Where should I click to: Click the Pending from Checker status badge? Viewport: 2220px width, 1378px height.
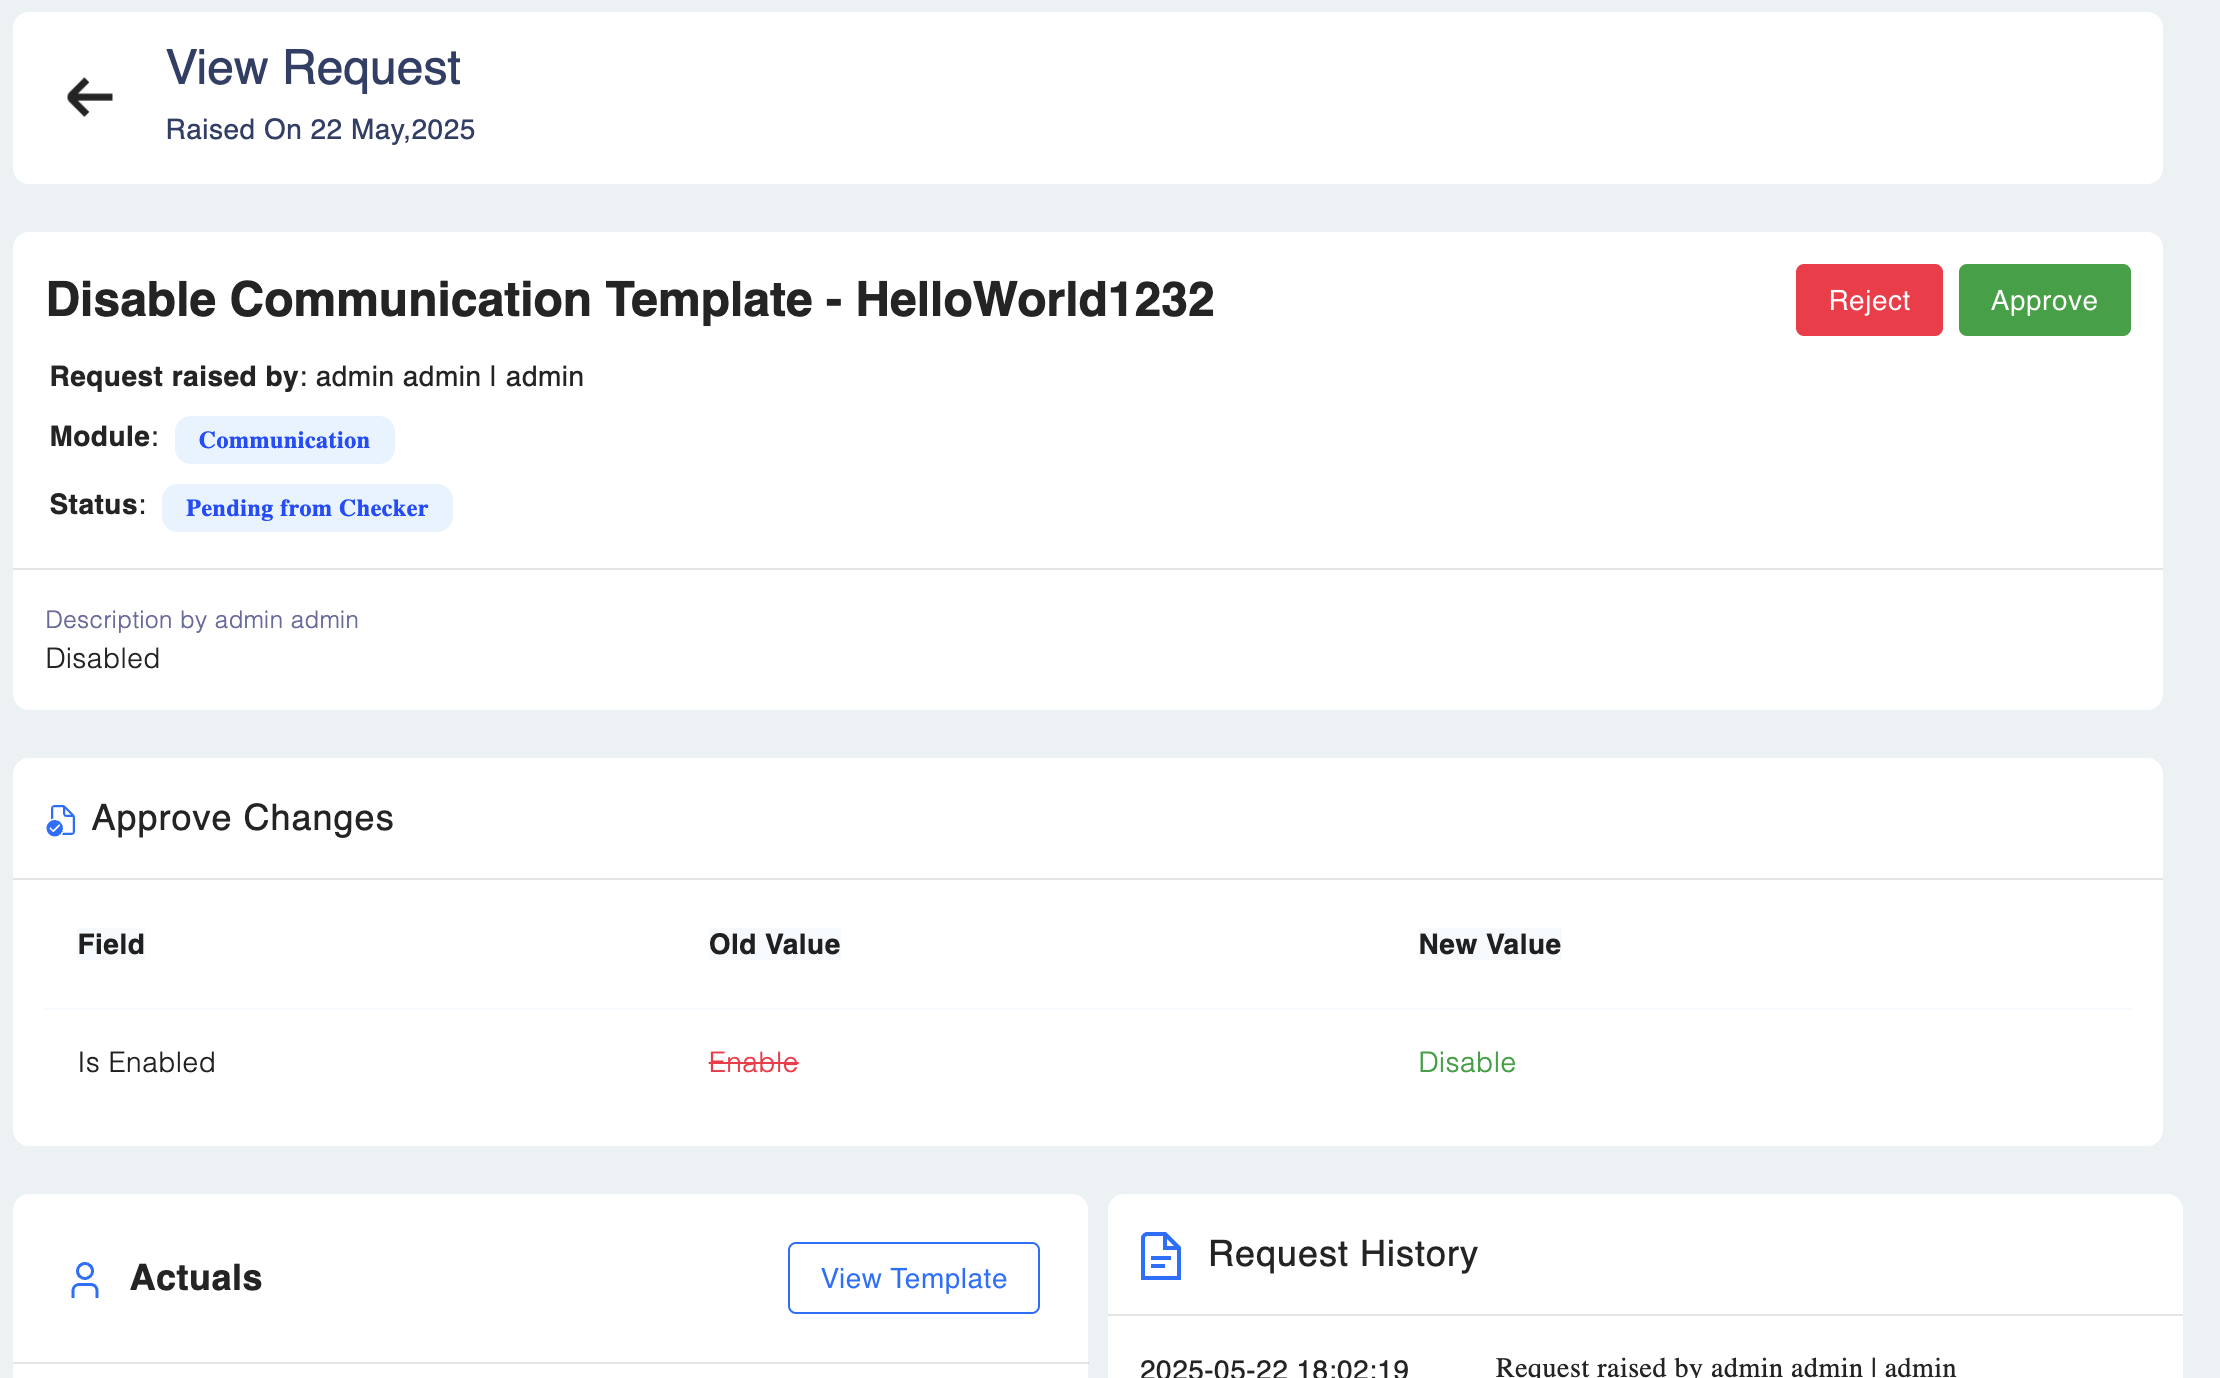307,508
